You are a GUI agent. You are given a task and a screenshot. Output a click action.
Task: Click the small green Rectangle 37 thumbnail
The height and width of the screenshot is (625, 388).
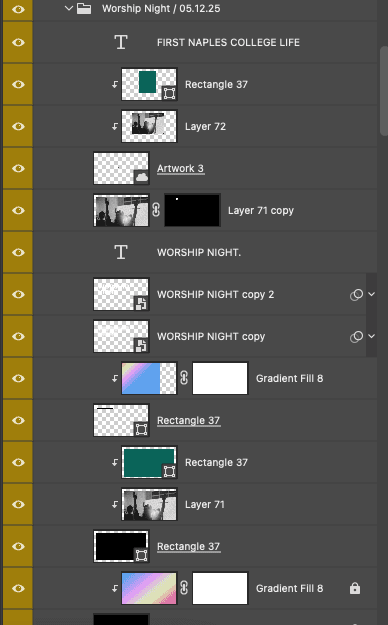coord(149,84)
